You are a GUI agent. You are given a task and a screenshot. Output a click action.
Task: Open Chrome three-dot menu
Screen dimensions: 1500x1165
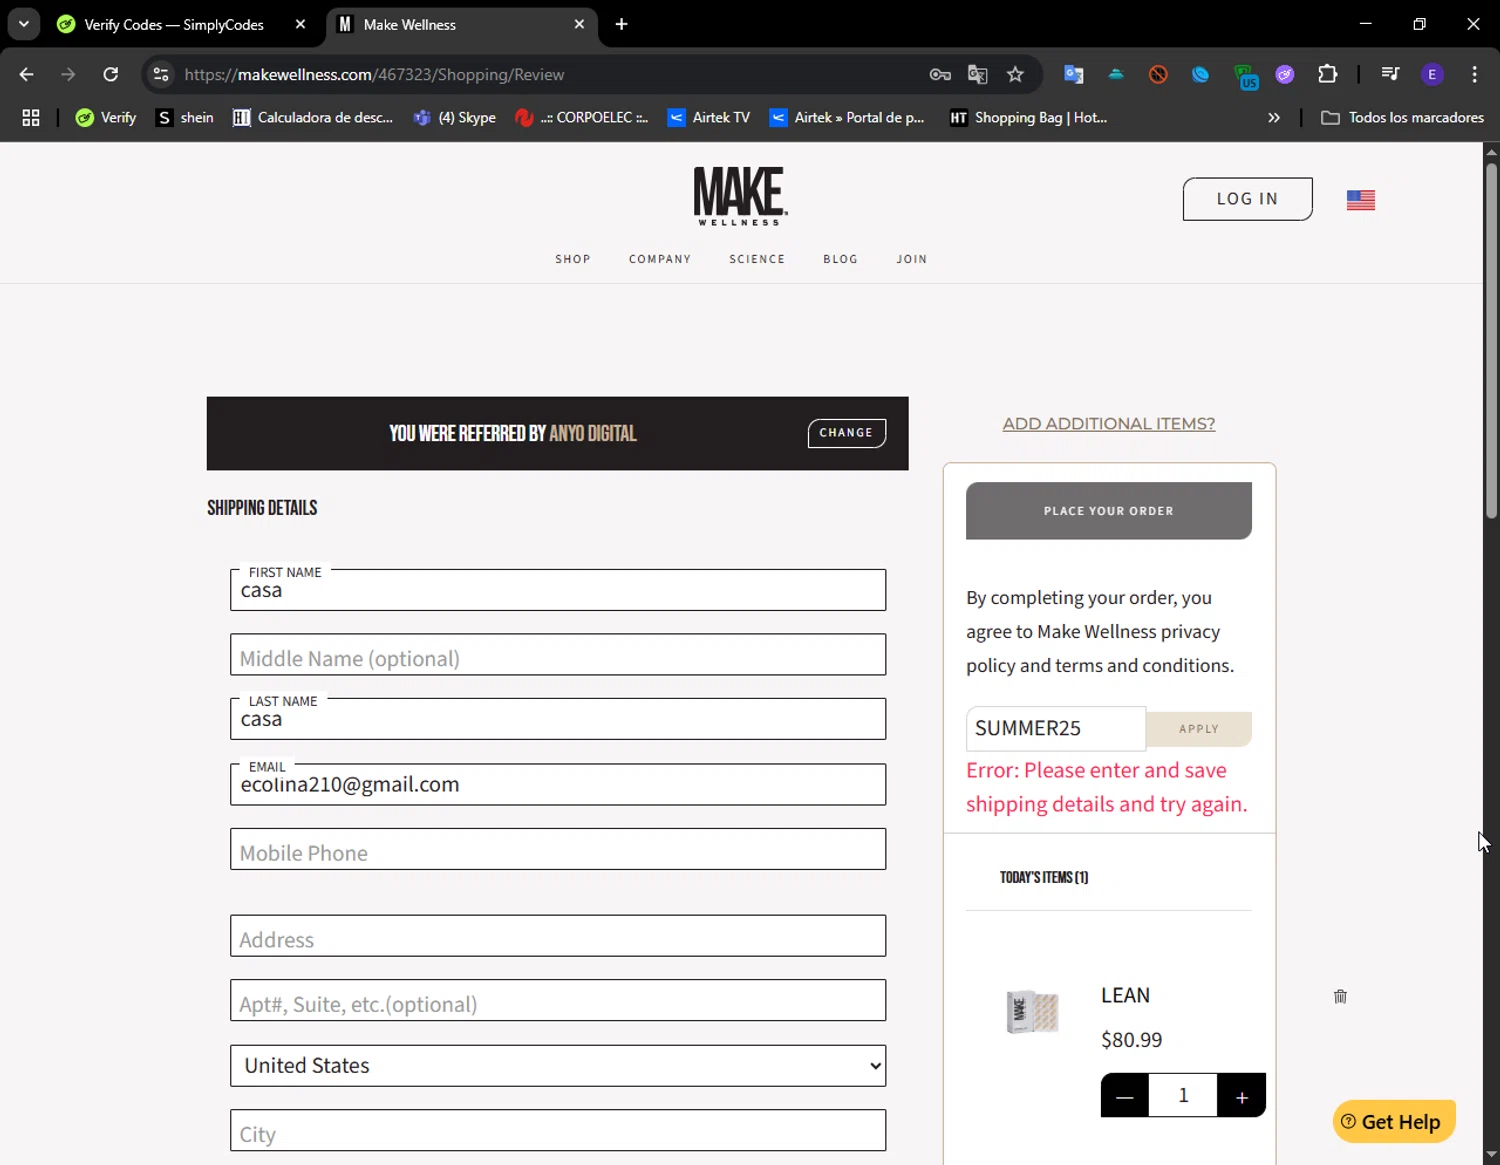coord(1474,74)
